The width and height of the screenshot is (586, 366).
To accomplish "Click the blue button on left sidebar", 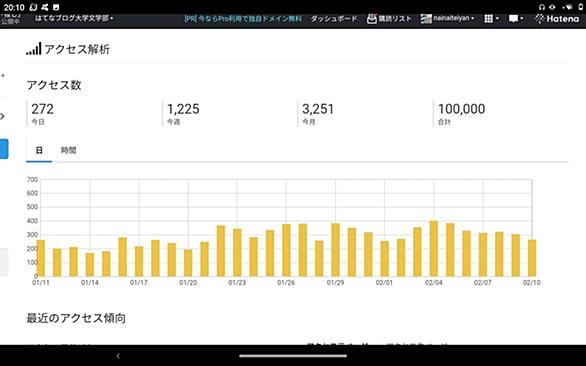I will point(4,149).
